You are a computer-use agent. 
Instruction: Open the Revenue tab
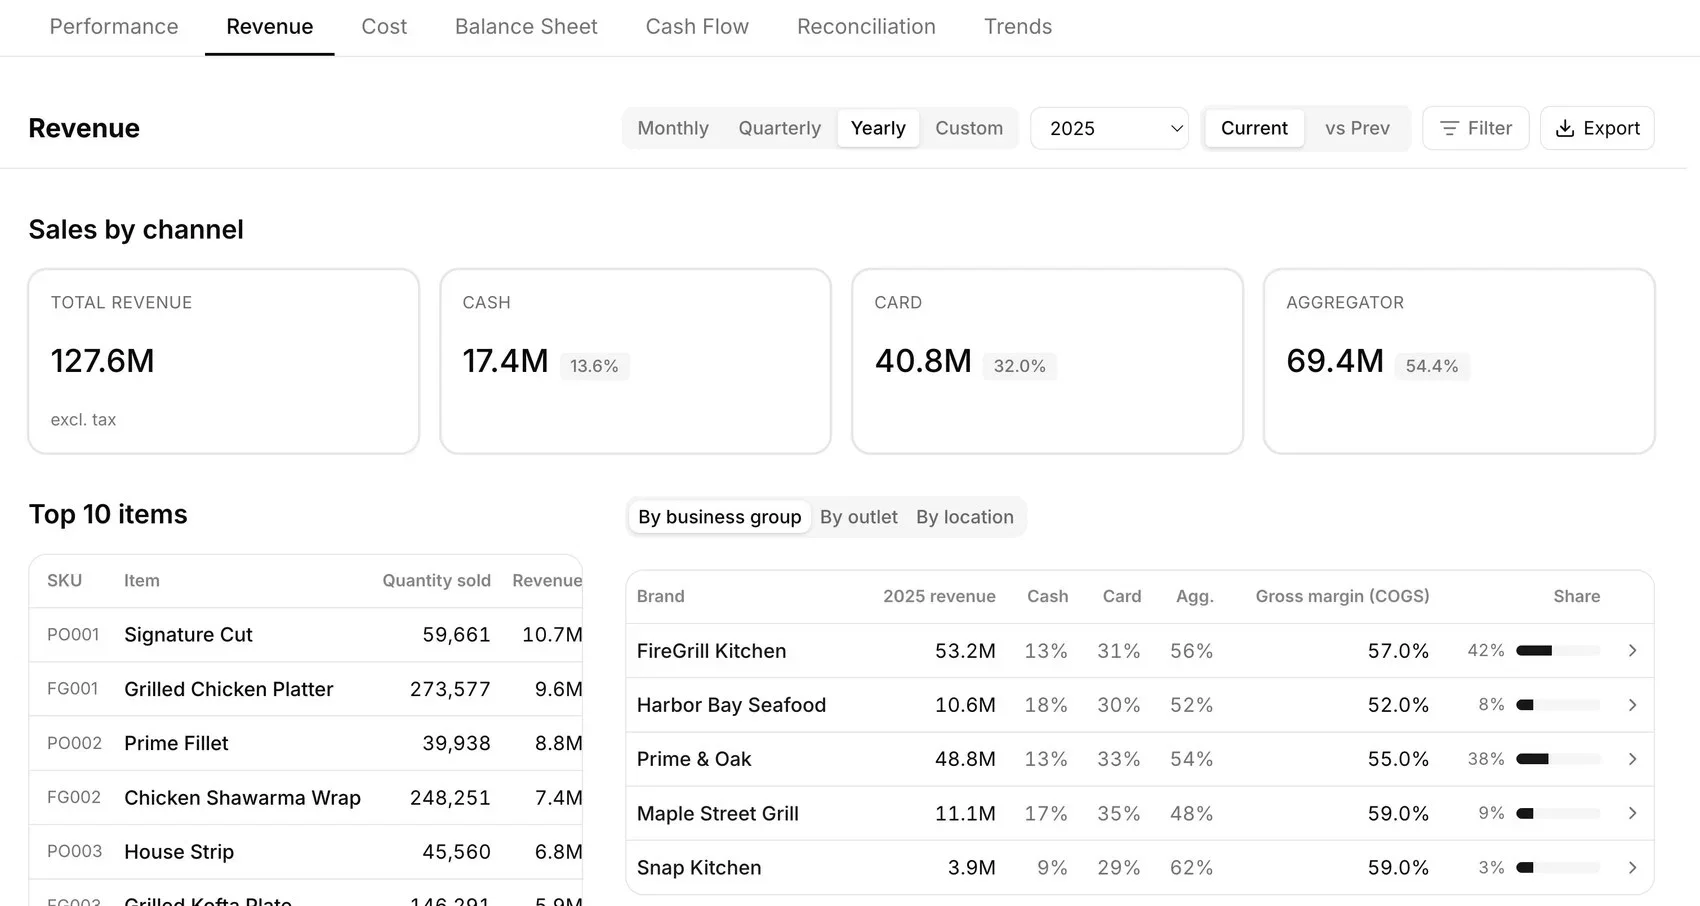point(270,27)
